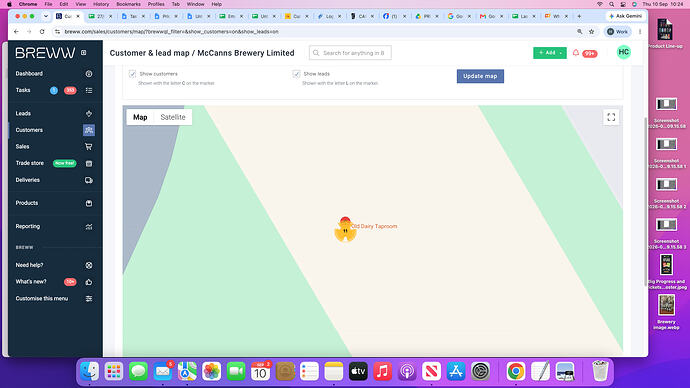Image resolution: width=690 pixels, height=388 pixels.
Task: Open Music app in the Dock
Action: (382, 371)
